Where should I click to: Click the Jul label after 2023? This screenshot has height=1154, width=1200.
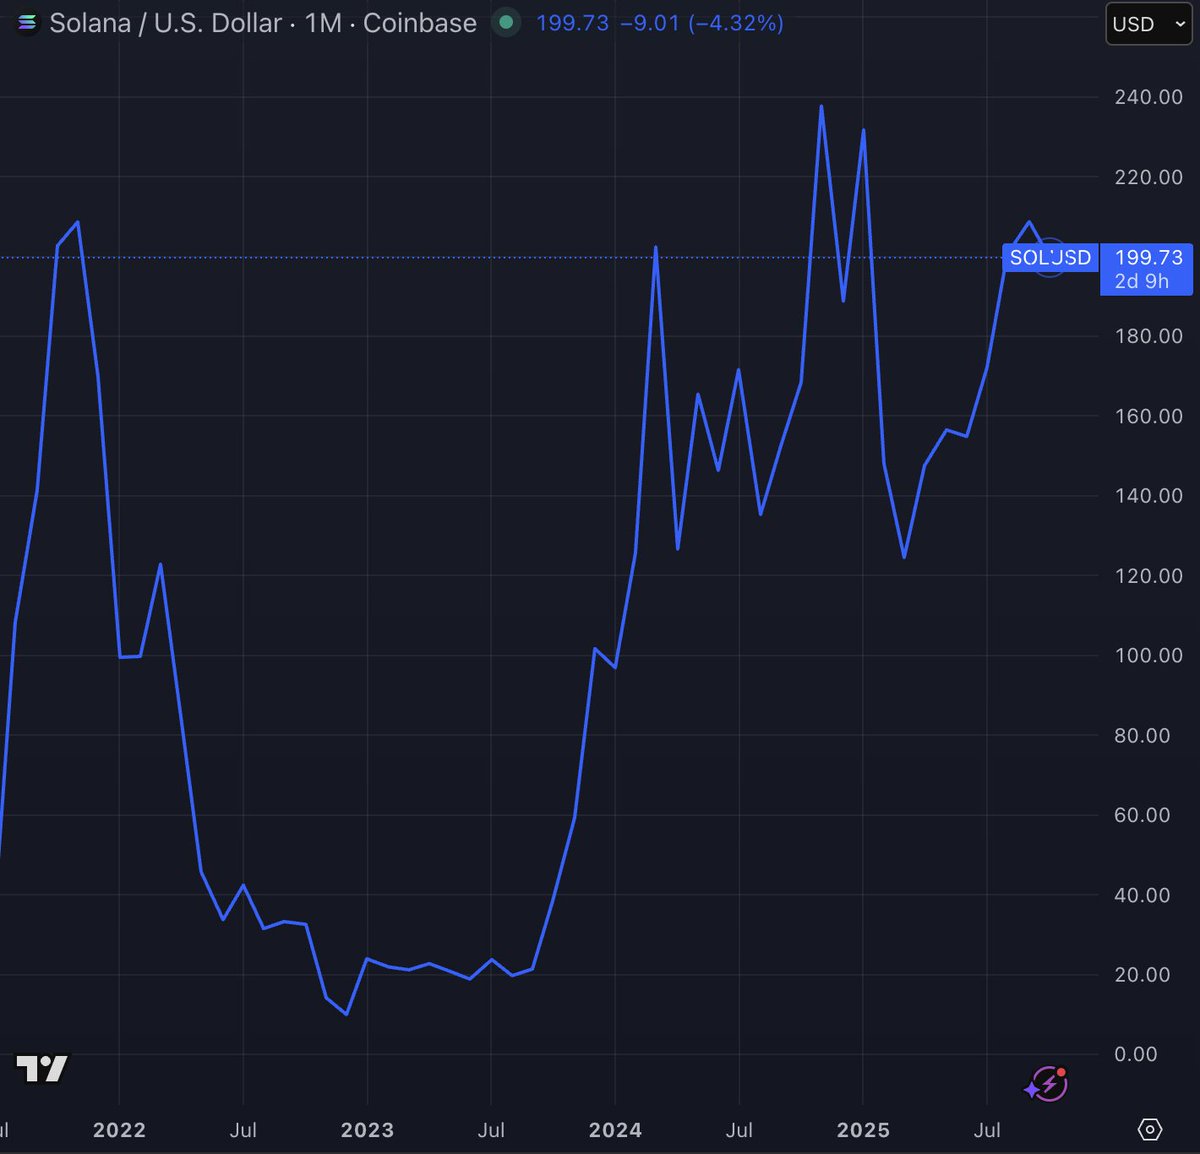click(x=491, y=1130)
